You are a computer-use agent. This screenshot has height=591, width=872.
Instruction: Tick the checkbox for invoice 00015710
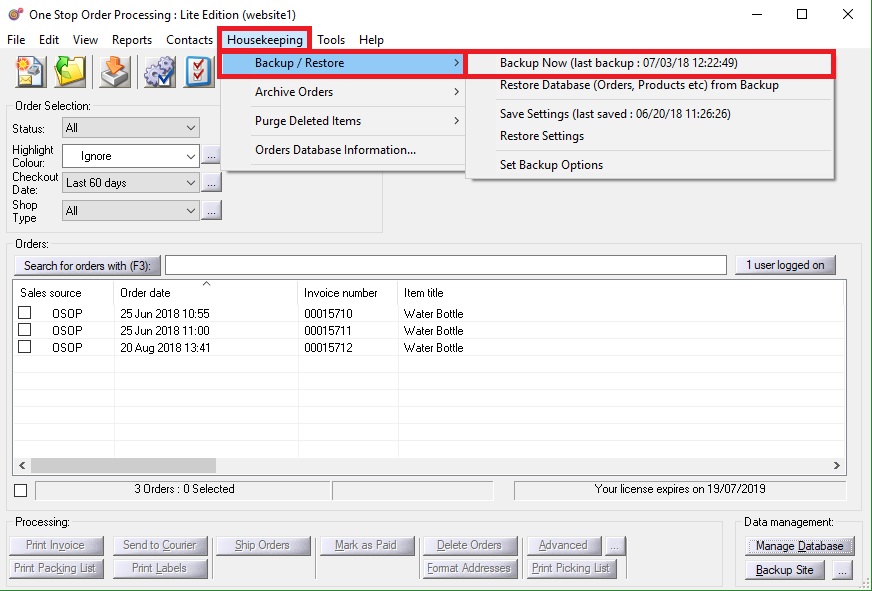click(x=24, y=312)
